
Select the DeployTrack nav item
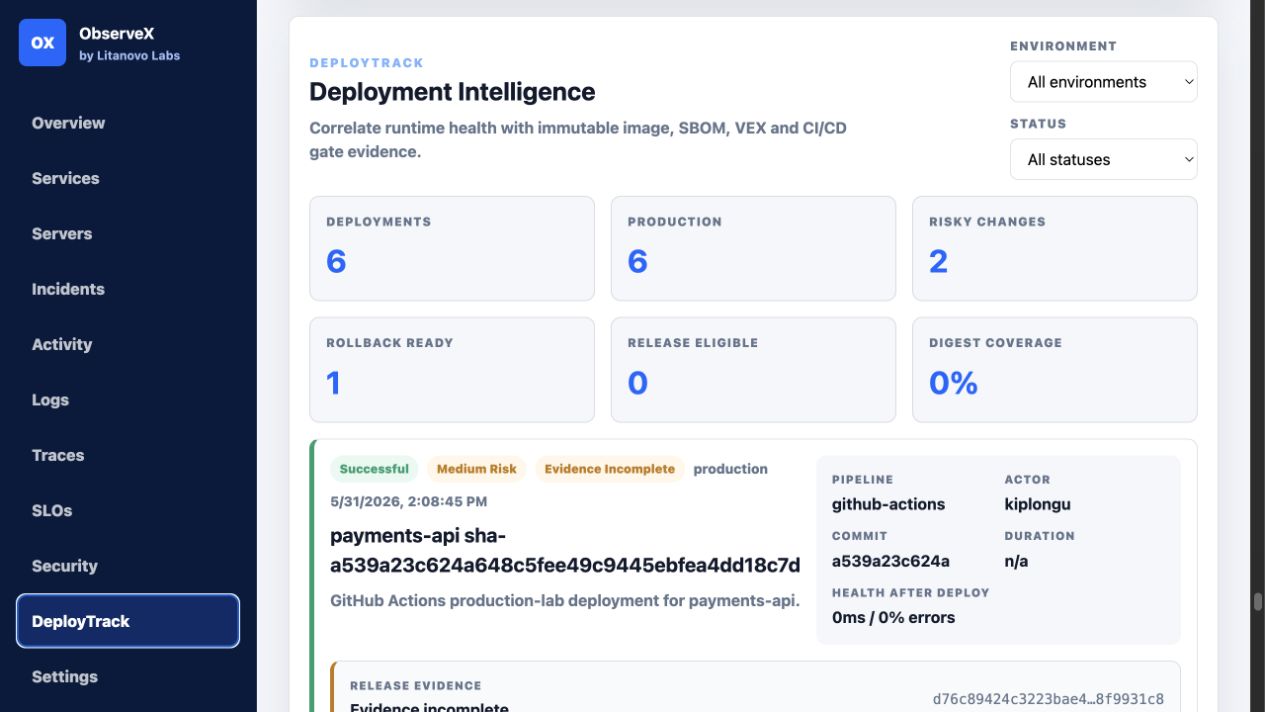coord(128,621)
